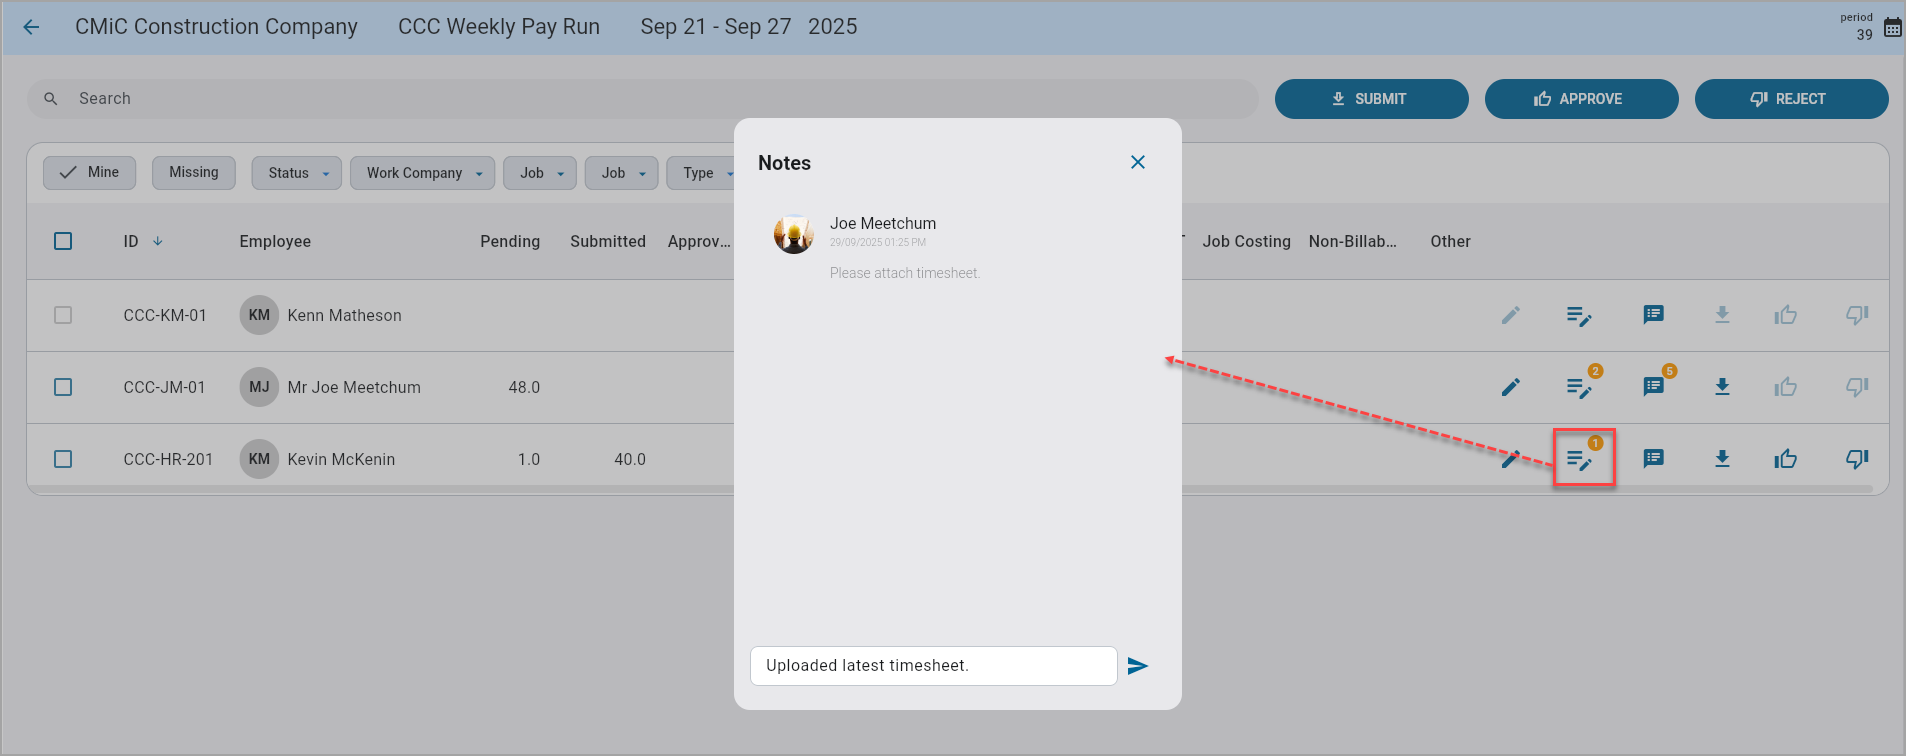Close the Notes dialog
The width and height of the screenshot is (1906, 756).
(x=1138, y=162)
